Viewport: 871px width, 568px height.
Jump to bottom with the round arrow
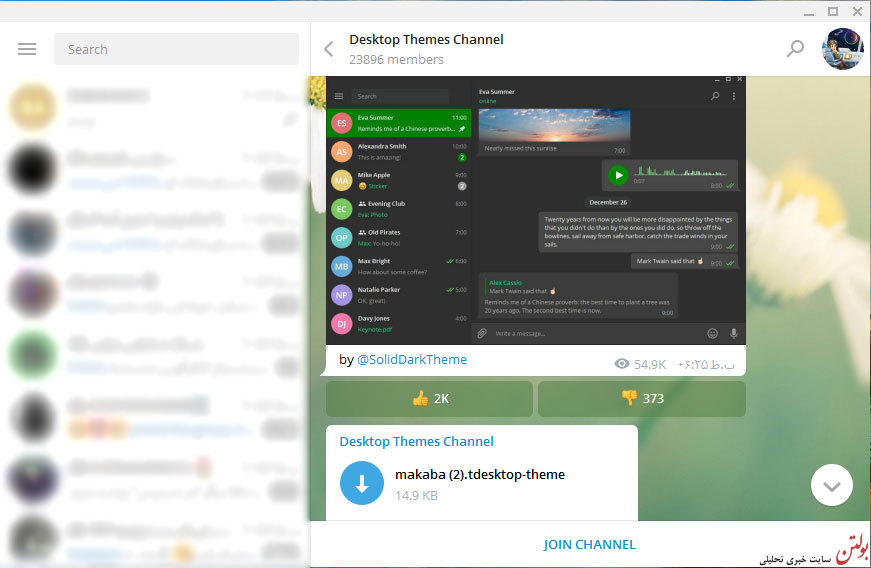832,486
